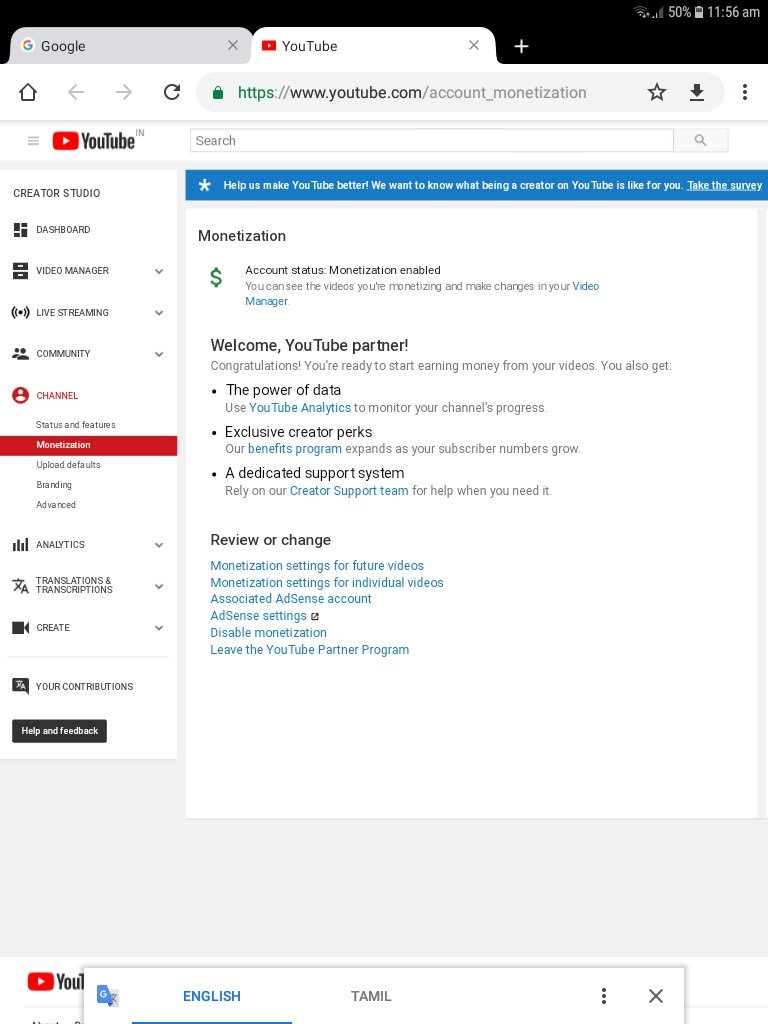The image size is (768, 1024).
Task: Click the Dashboard grid icon
Action: [x=20, y=230]
